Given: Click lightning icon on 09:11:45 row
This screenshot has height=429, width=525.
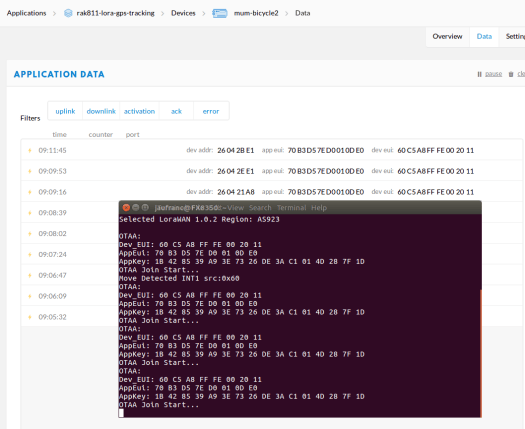Looking at the screenshot, I should click(x=30, y=150).
